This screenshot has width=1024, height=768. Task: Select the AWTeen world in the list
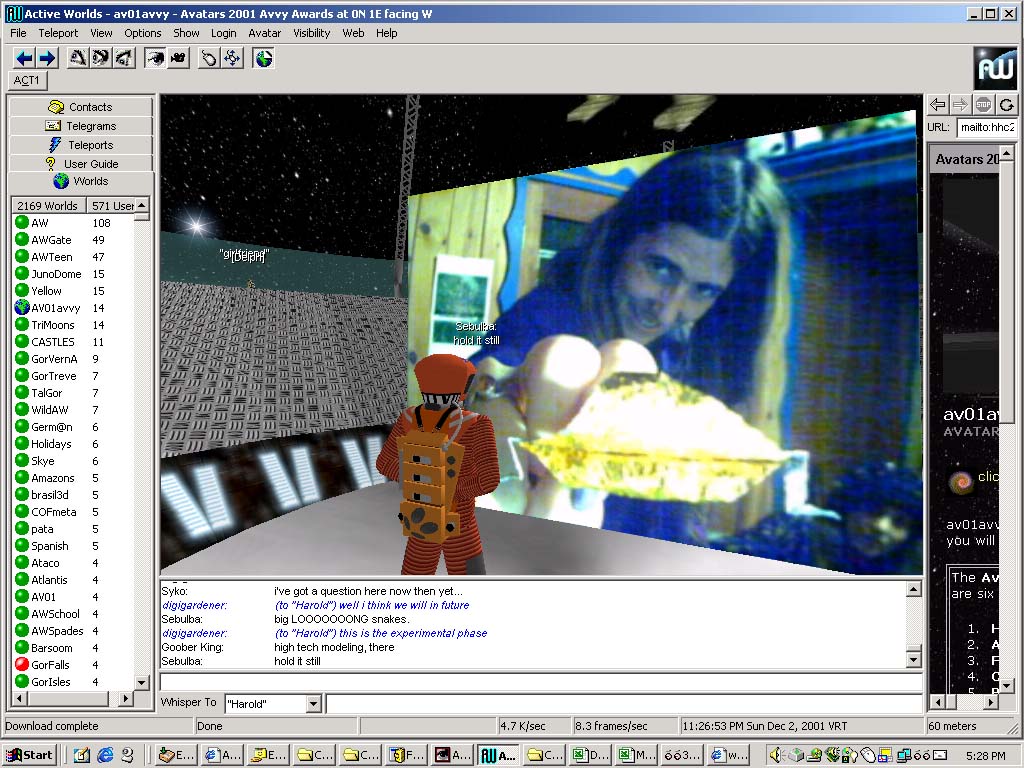tap(52, 257)
